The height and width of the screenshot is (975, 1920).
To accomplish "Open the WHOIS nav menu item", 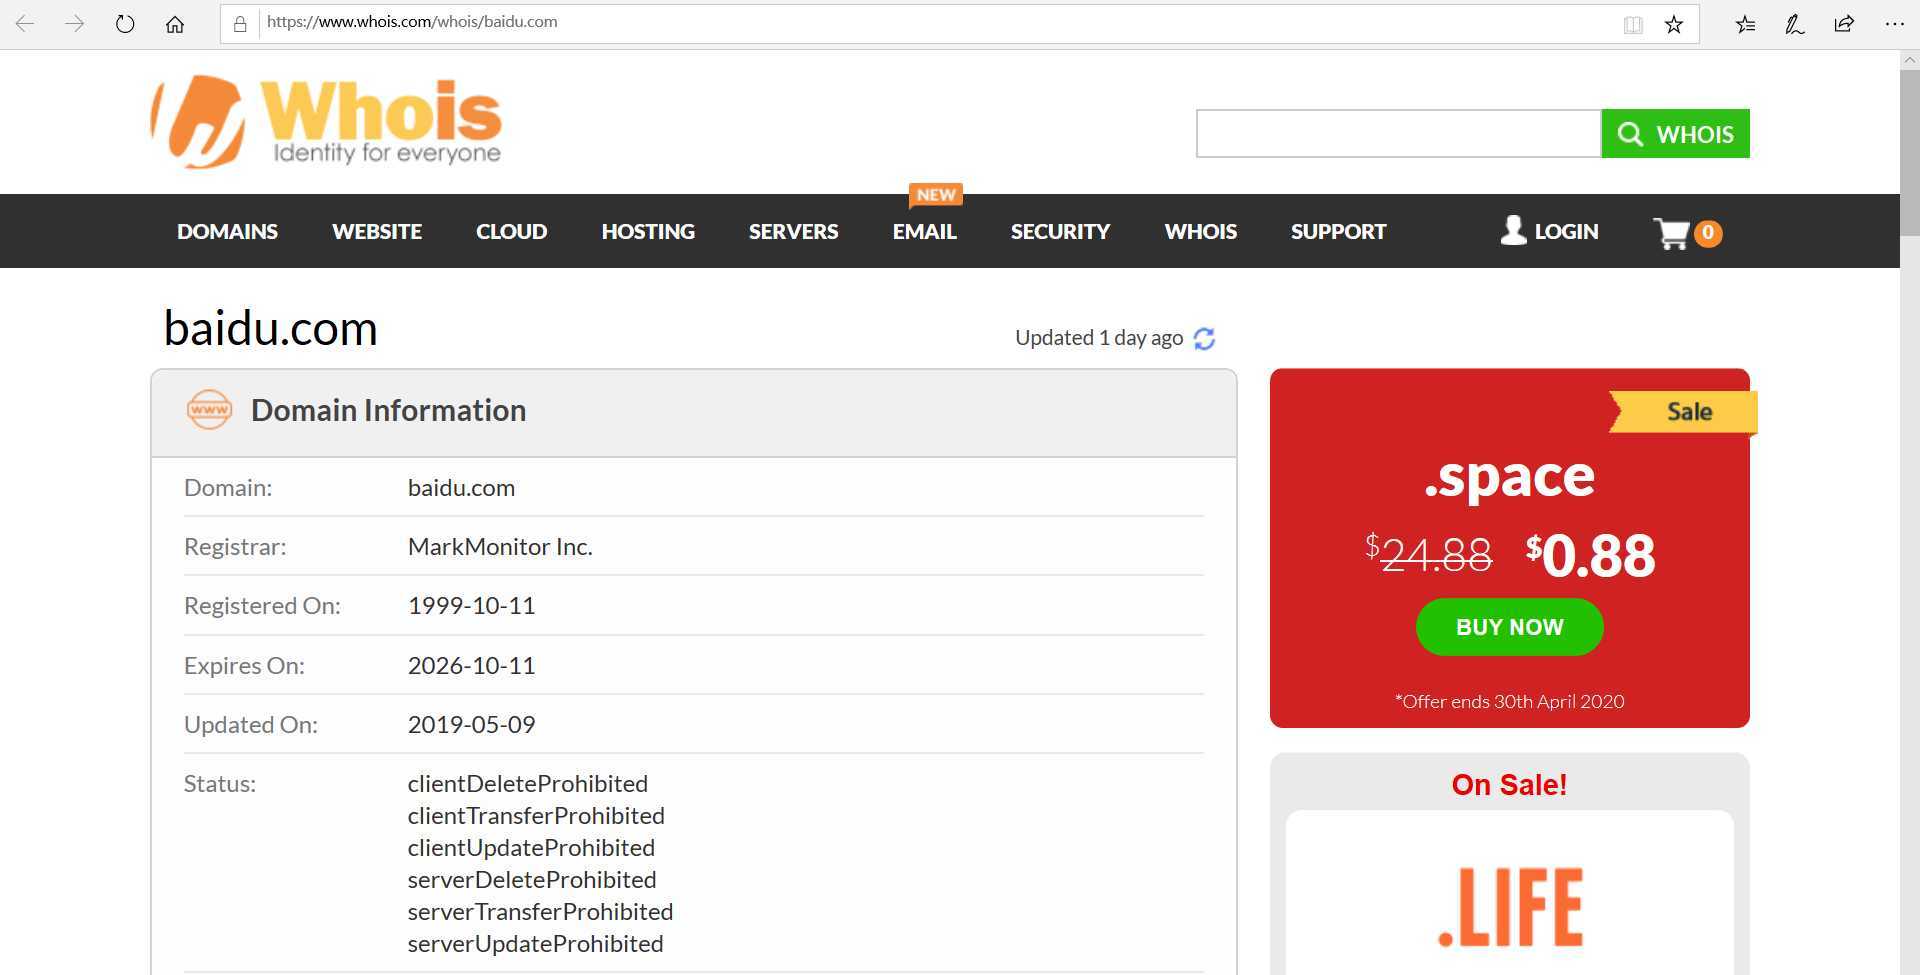I will tap(1200, 231).
